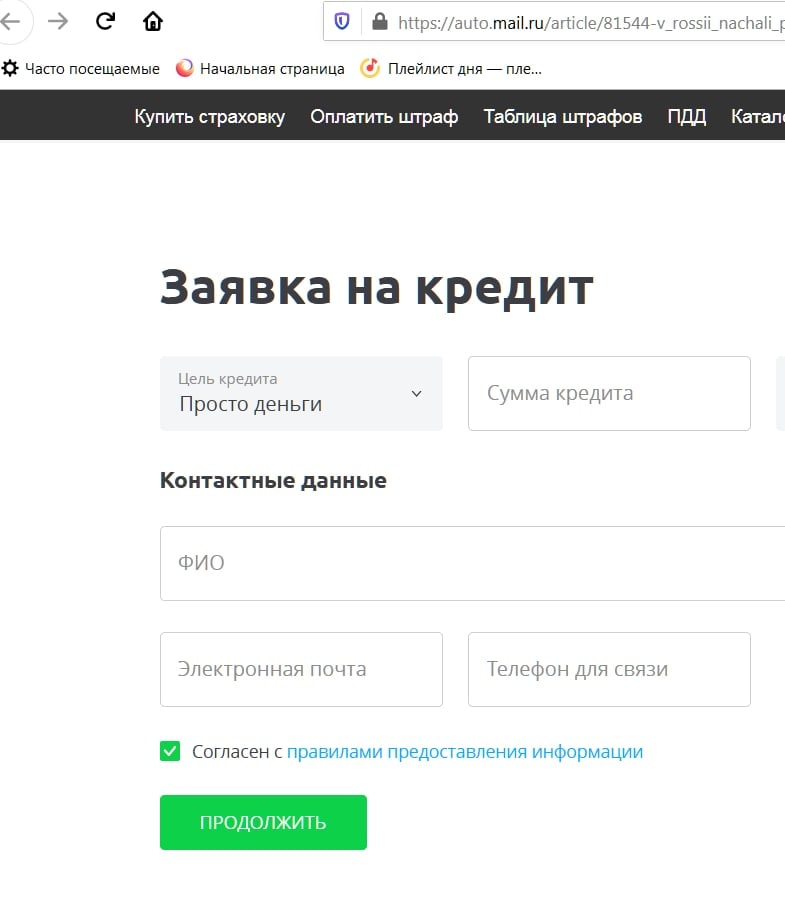View site security via the padlock icon
The width and height of the screenshot is (785, 919).
click(x=380, y=22)
